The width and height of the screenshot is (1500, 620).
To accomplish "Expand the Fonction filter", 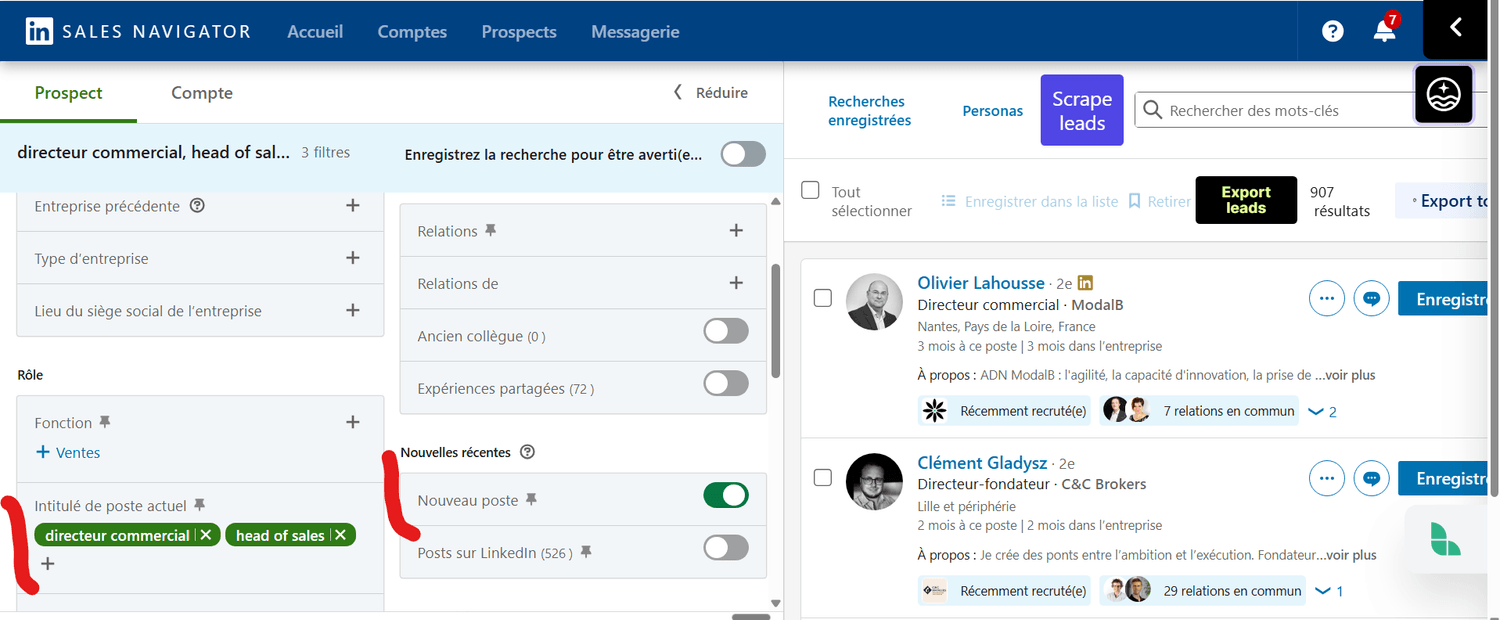I will [352, 422].
